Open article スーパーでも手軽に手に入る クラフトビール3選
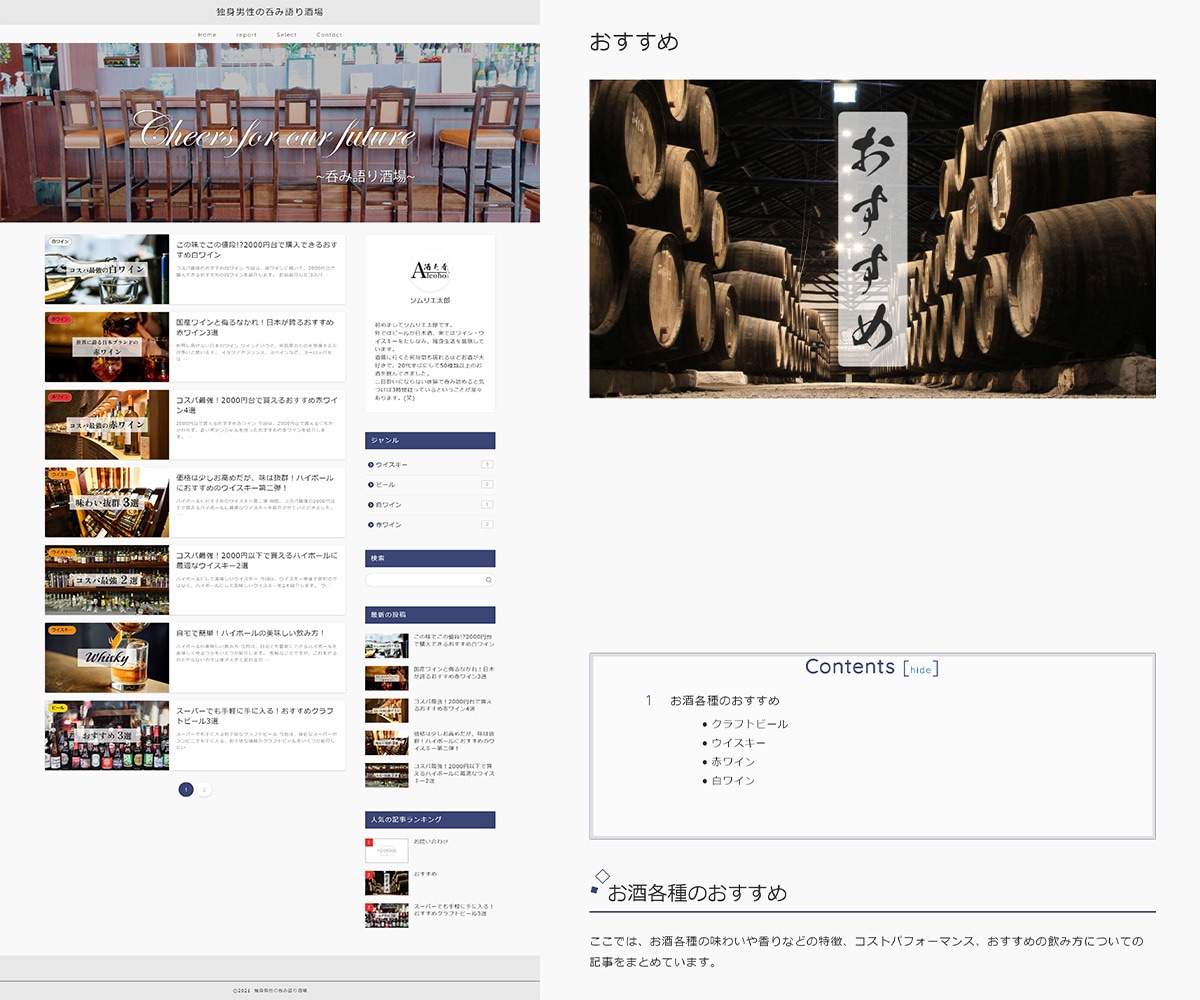Image resolution: width=1200 pixels, height=1000 pixels. point(256,716)
